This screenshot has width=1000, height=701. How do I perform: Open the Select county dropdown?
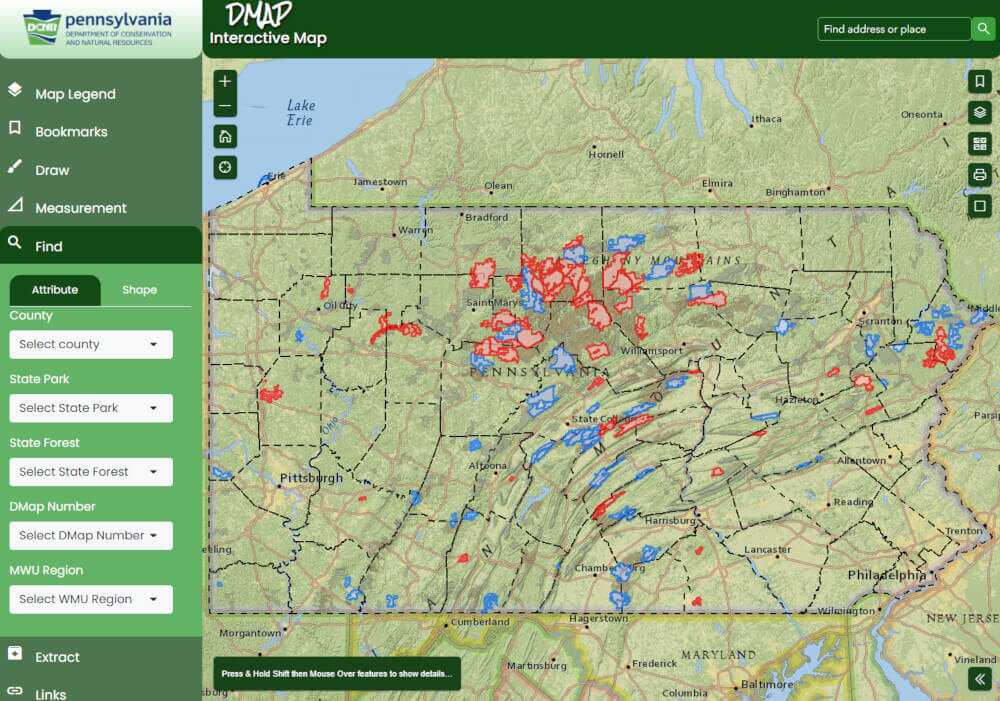click(x=90, y=344)
